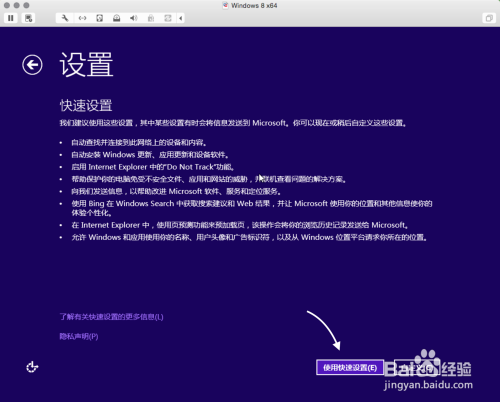The height and width of the screenshot is (402, 500).
Task: Open the snapshot manager icon
Action: (28, 18)
